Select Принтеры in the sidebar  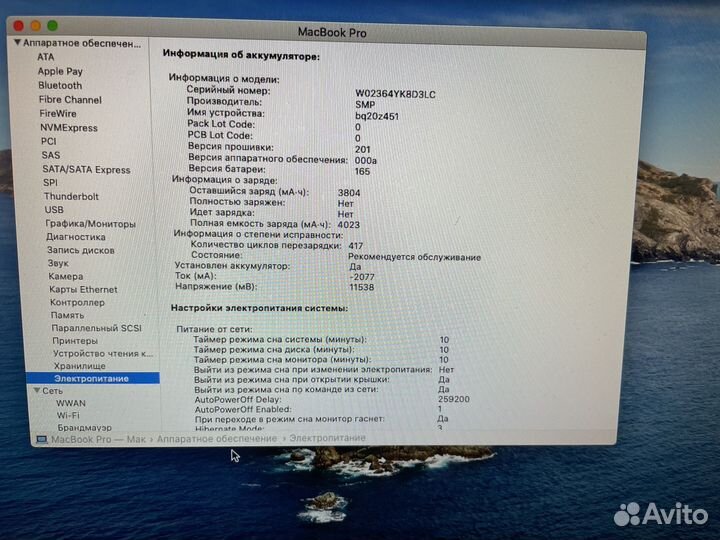coord(75,341)
